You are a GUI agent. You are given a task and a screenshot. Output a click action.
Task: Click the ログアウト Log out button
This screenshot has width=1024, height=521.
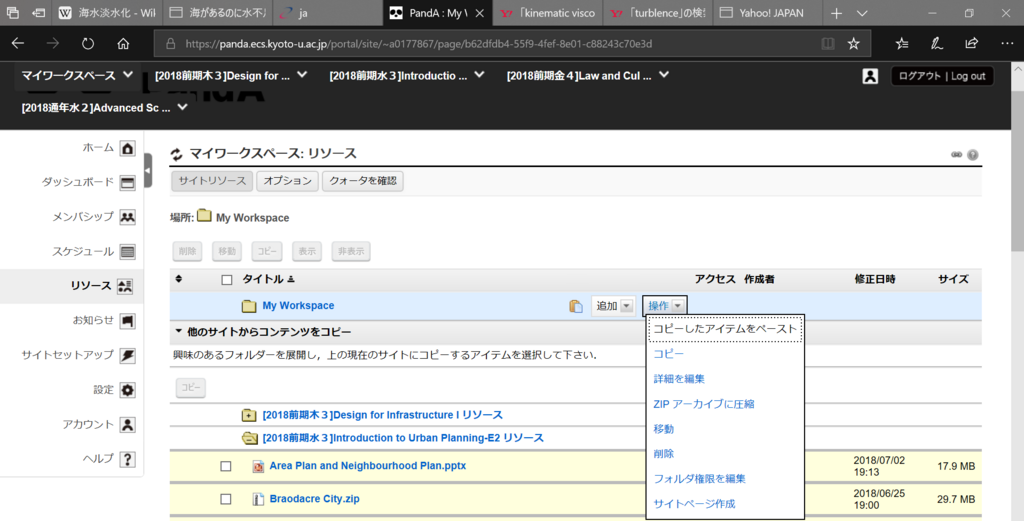tap(942, 76)
